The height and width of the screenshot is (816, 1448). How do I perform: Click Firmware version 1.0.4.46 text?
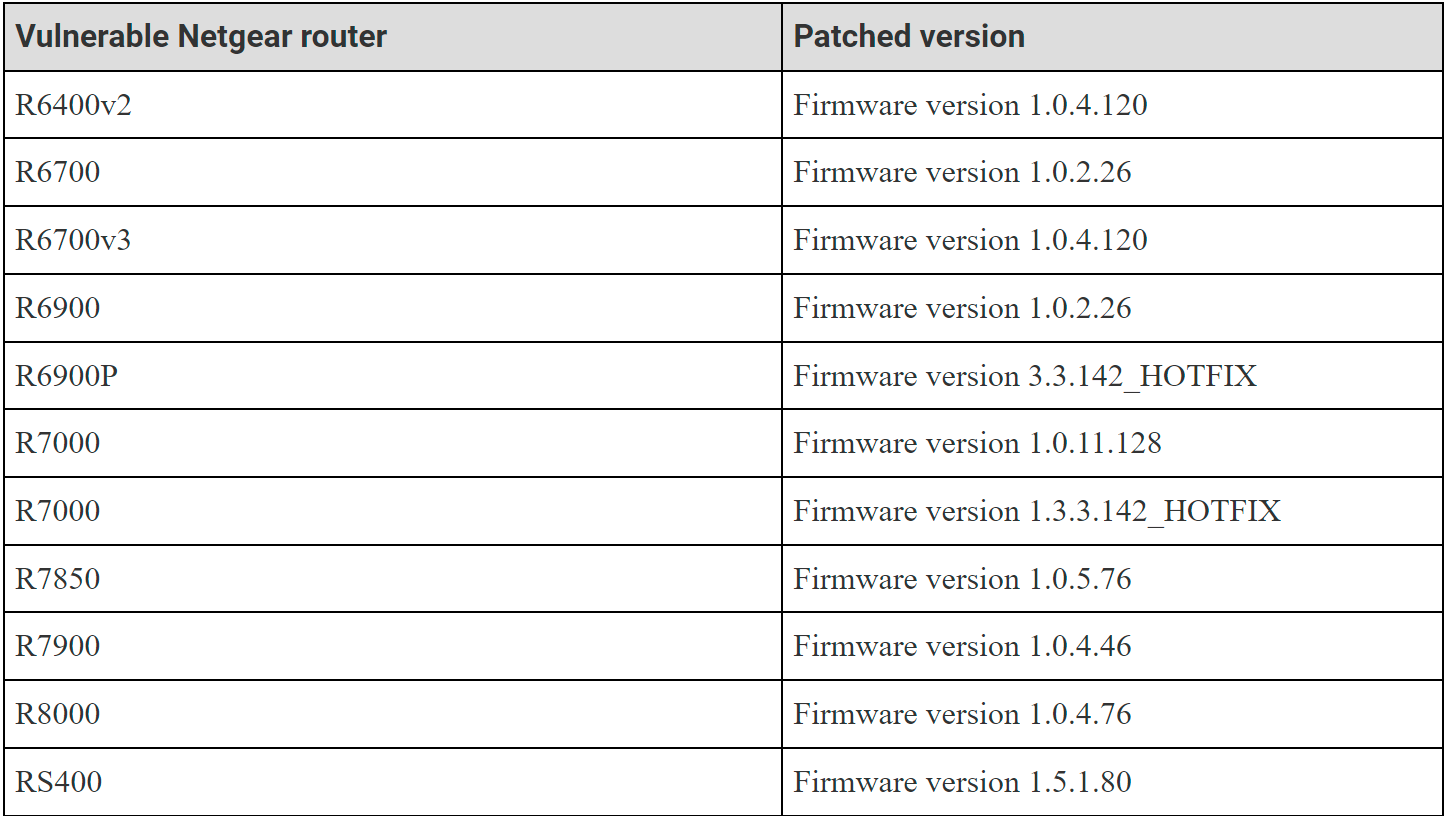(962, 646)
